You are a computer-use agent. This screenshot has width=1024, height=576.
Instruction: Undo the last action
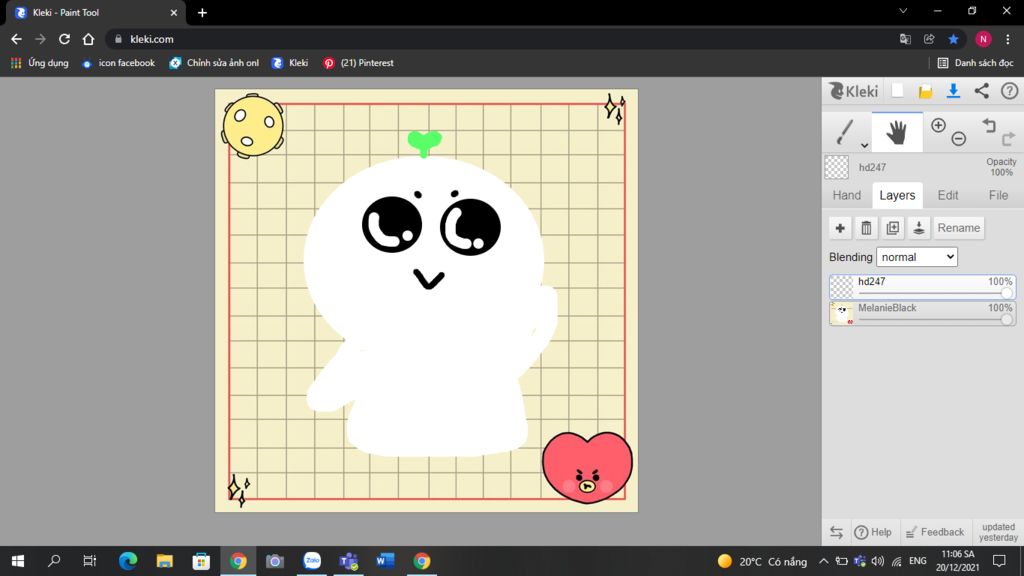coord(989,125)
